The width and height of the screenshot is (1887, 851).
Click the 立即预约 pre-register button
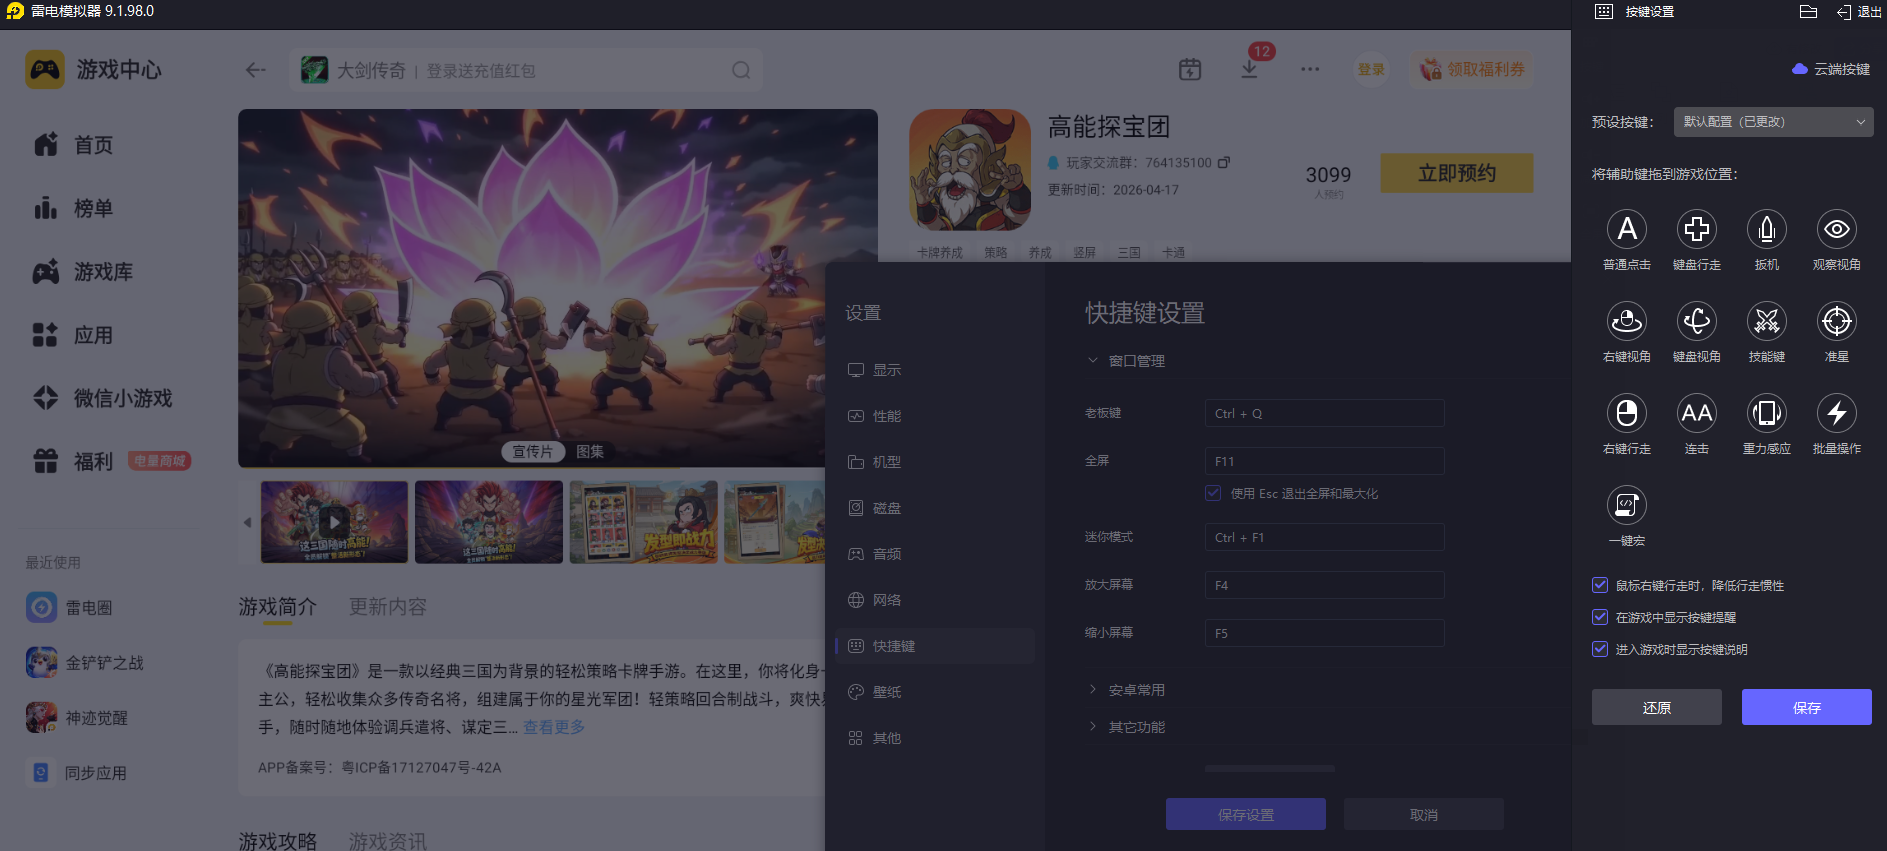[x=1457, y=173]
